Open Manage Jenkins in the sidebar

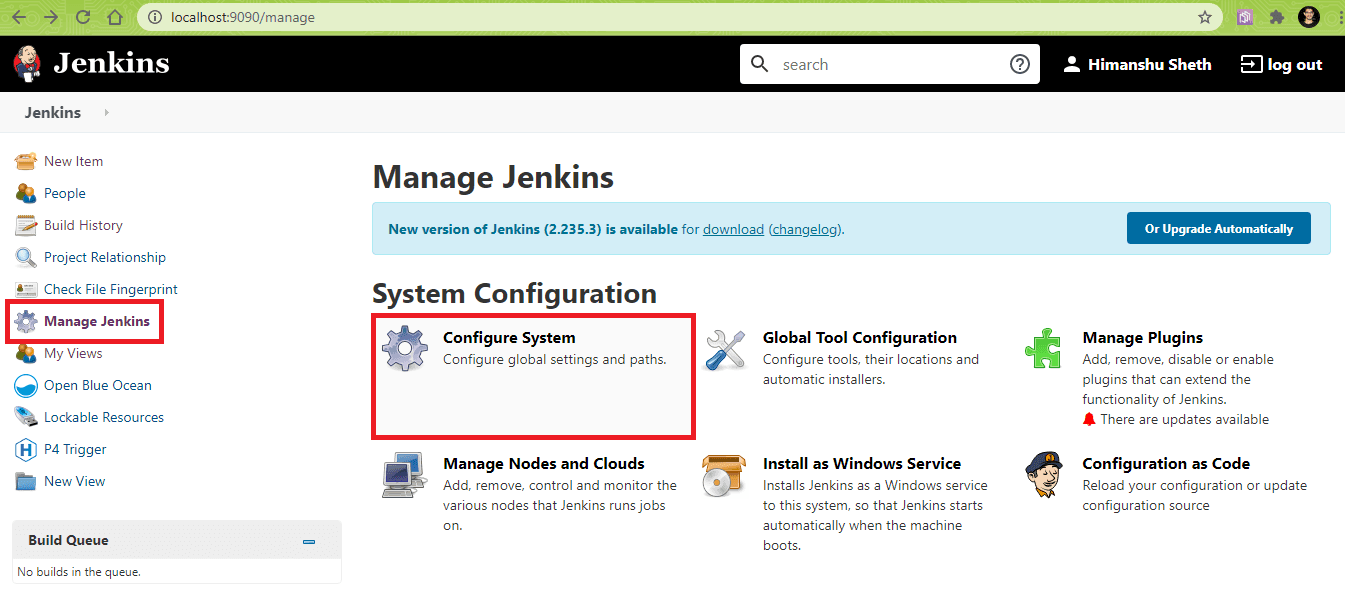coord(96,321)
